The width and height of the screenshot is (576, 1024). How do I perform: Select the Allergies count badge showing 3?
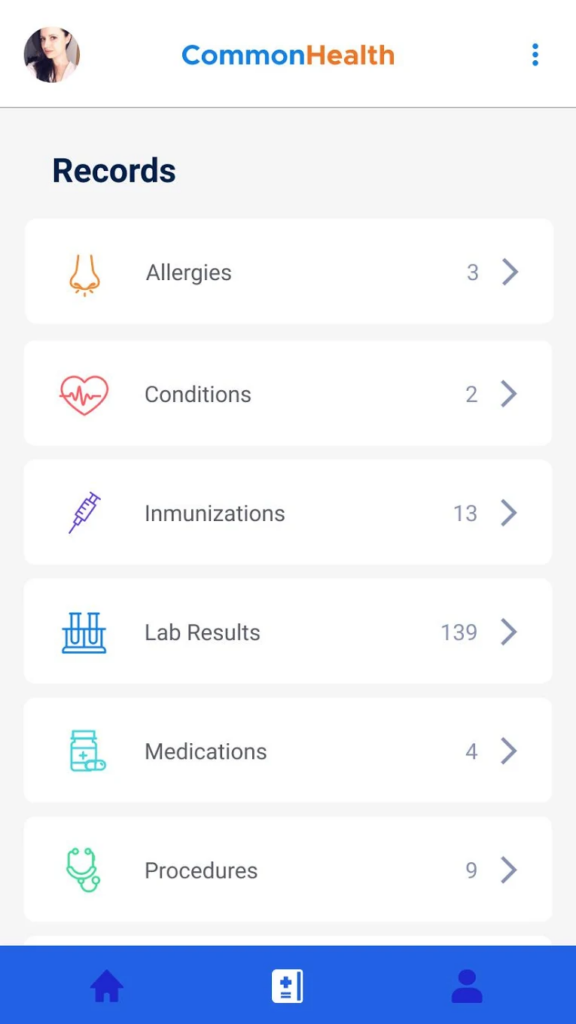tap(472, 271)
